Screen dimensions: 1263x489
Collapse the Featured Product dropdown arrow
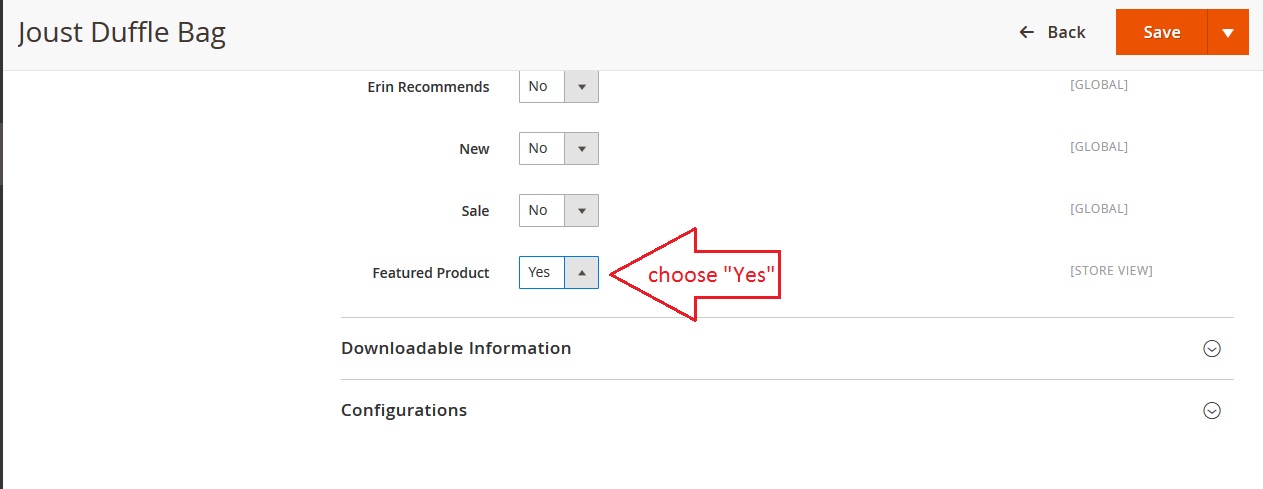[581, 273]
